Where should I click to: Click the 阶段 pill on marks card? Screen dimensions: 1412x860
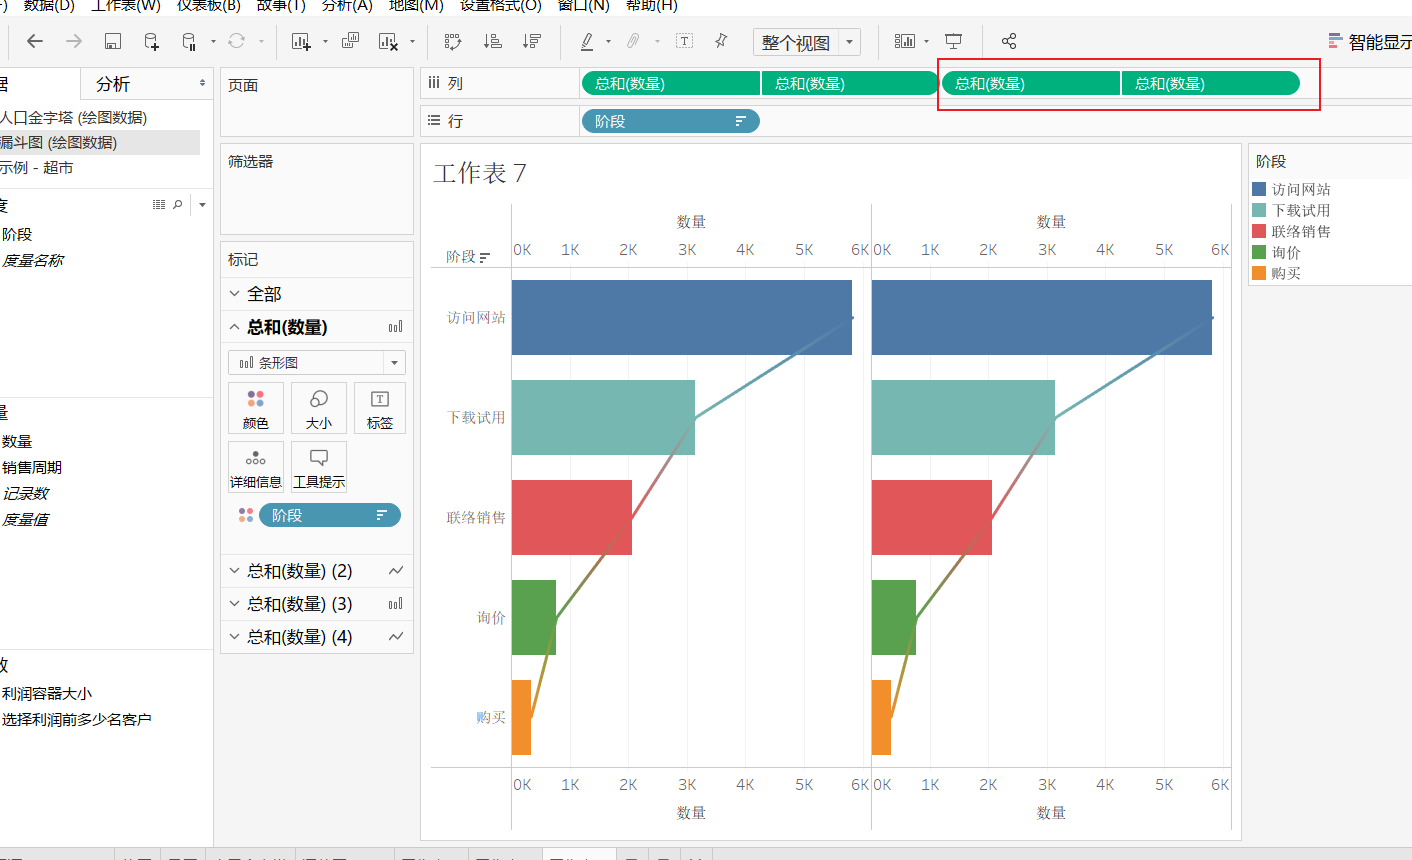pyautogui.click(x=329, y=515)
